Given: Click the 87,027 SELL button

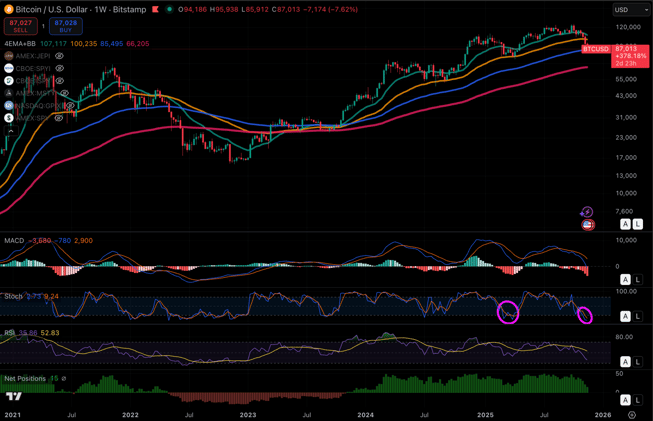Looking at the screenshot, I should pos(20,26).
